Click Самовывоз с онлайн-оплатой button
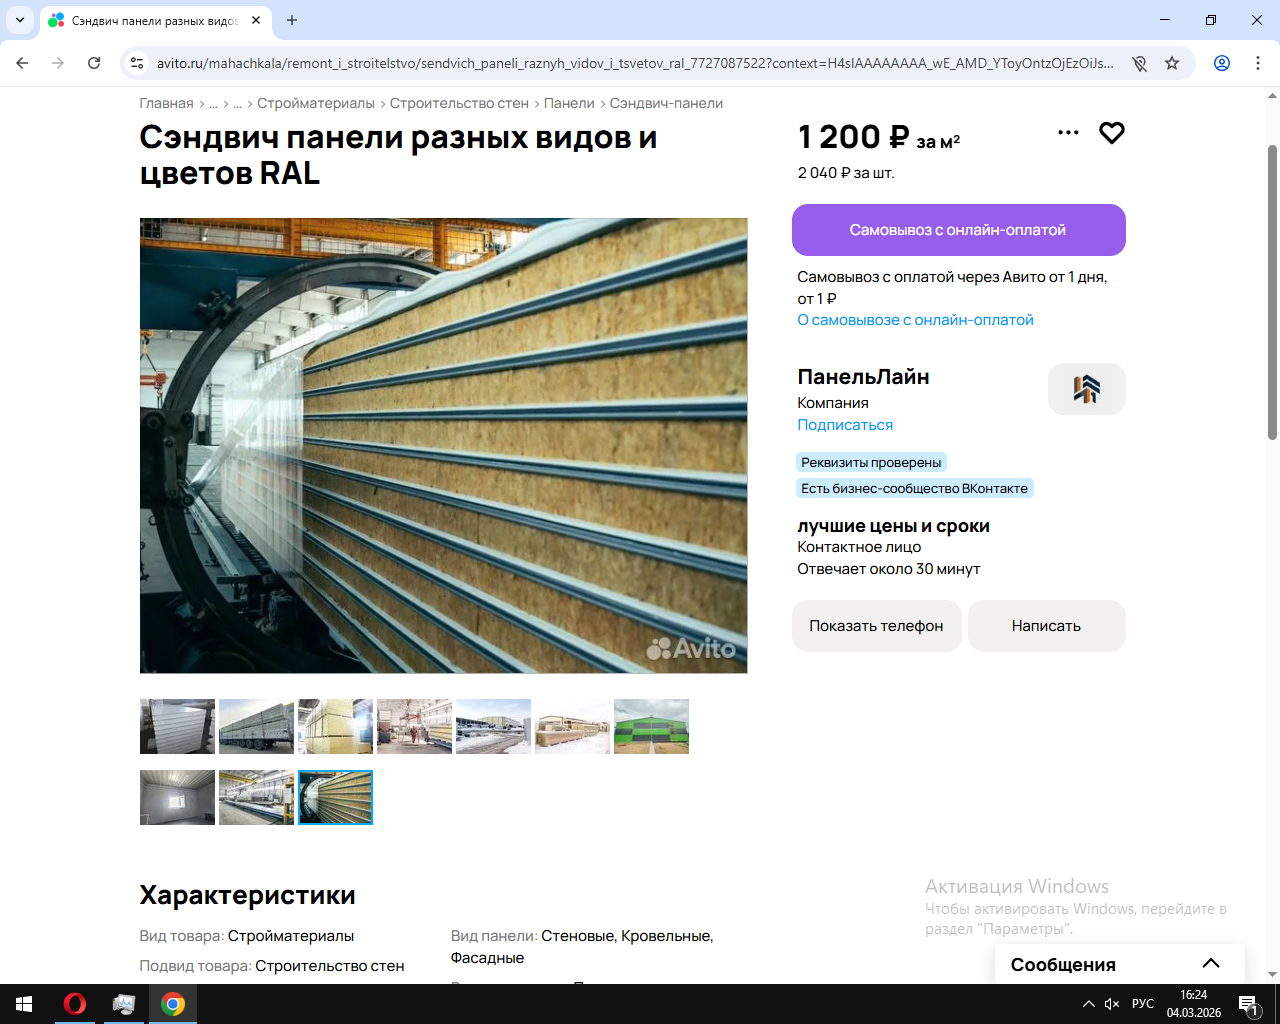This screenshot has width=1280, height=1024. [x=958, y=230]
